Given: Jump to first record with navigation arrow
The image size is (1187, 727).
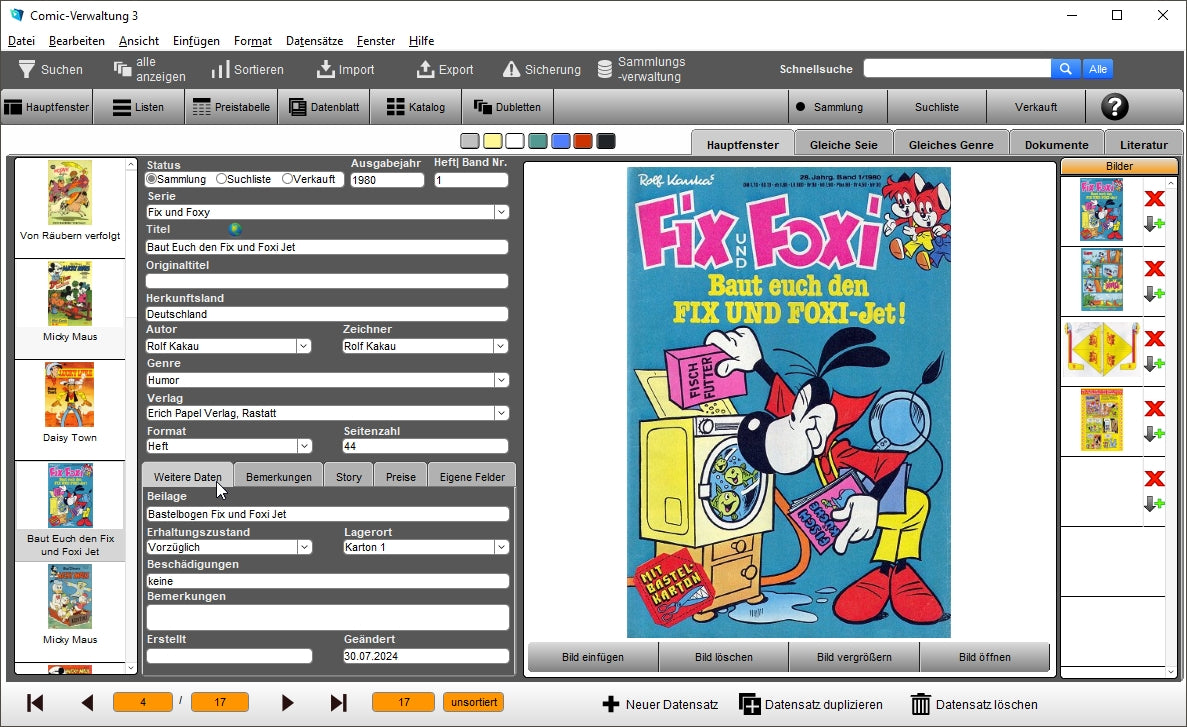Looking at the screenshot, I should coord(35,703).
